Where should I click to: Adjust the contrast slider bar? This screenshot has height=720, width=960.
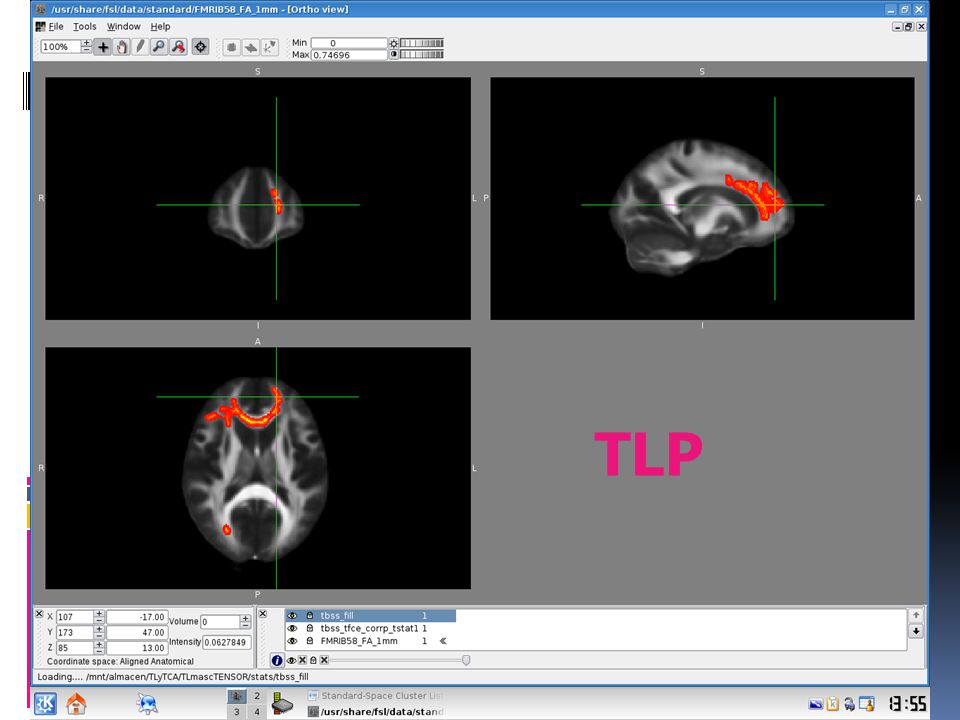click(422, 54)
